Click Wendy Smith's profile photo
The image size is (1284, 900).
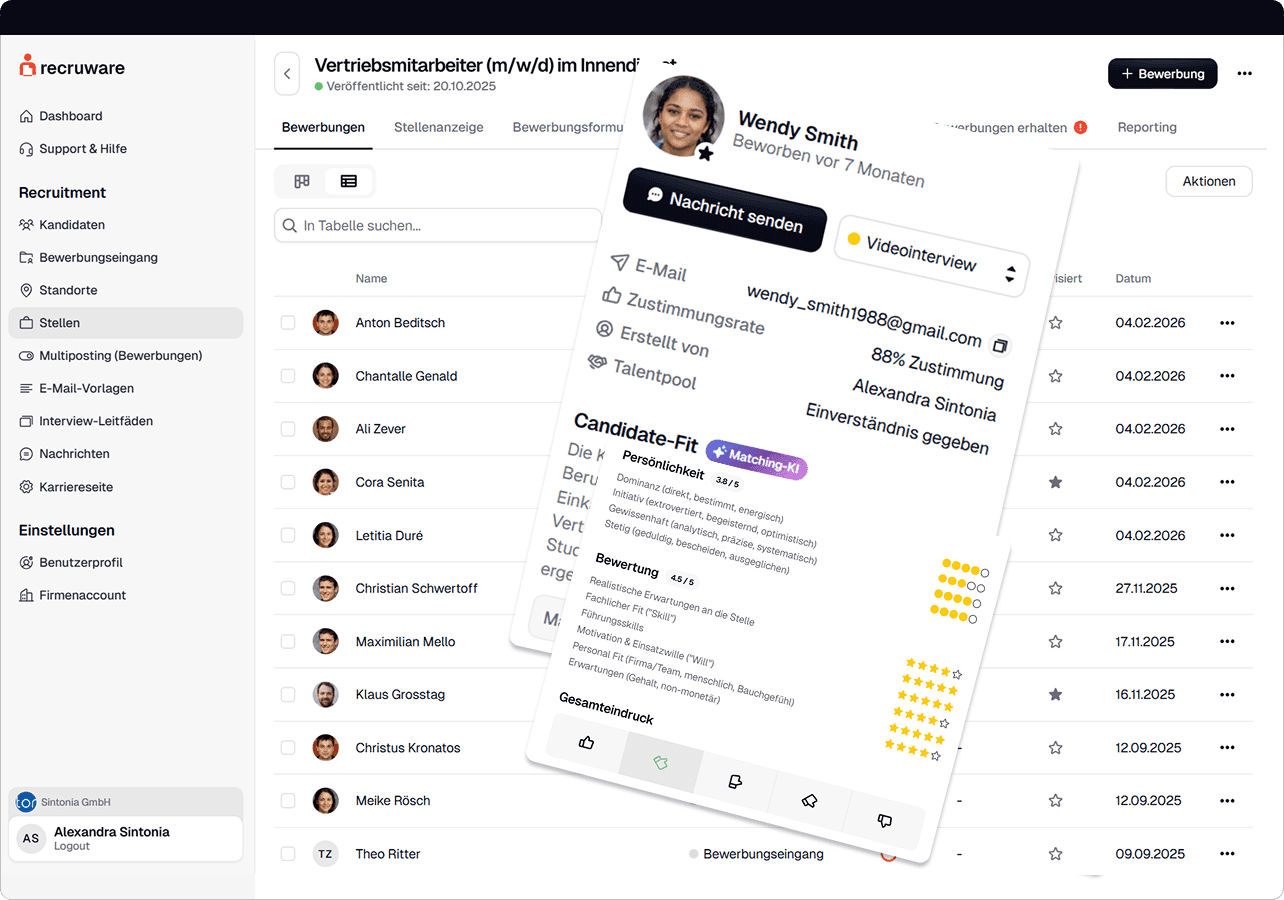(x=684, y=115)
